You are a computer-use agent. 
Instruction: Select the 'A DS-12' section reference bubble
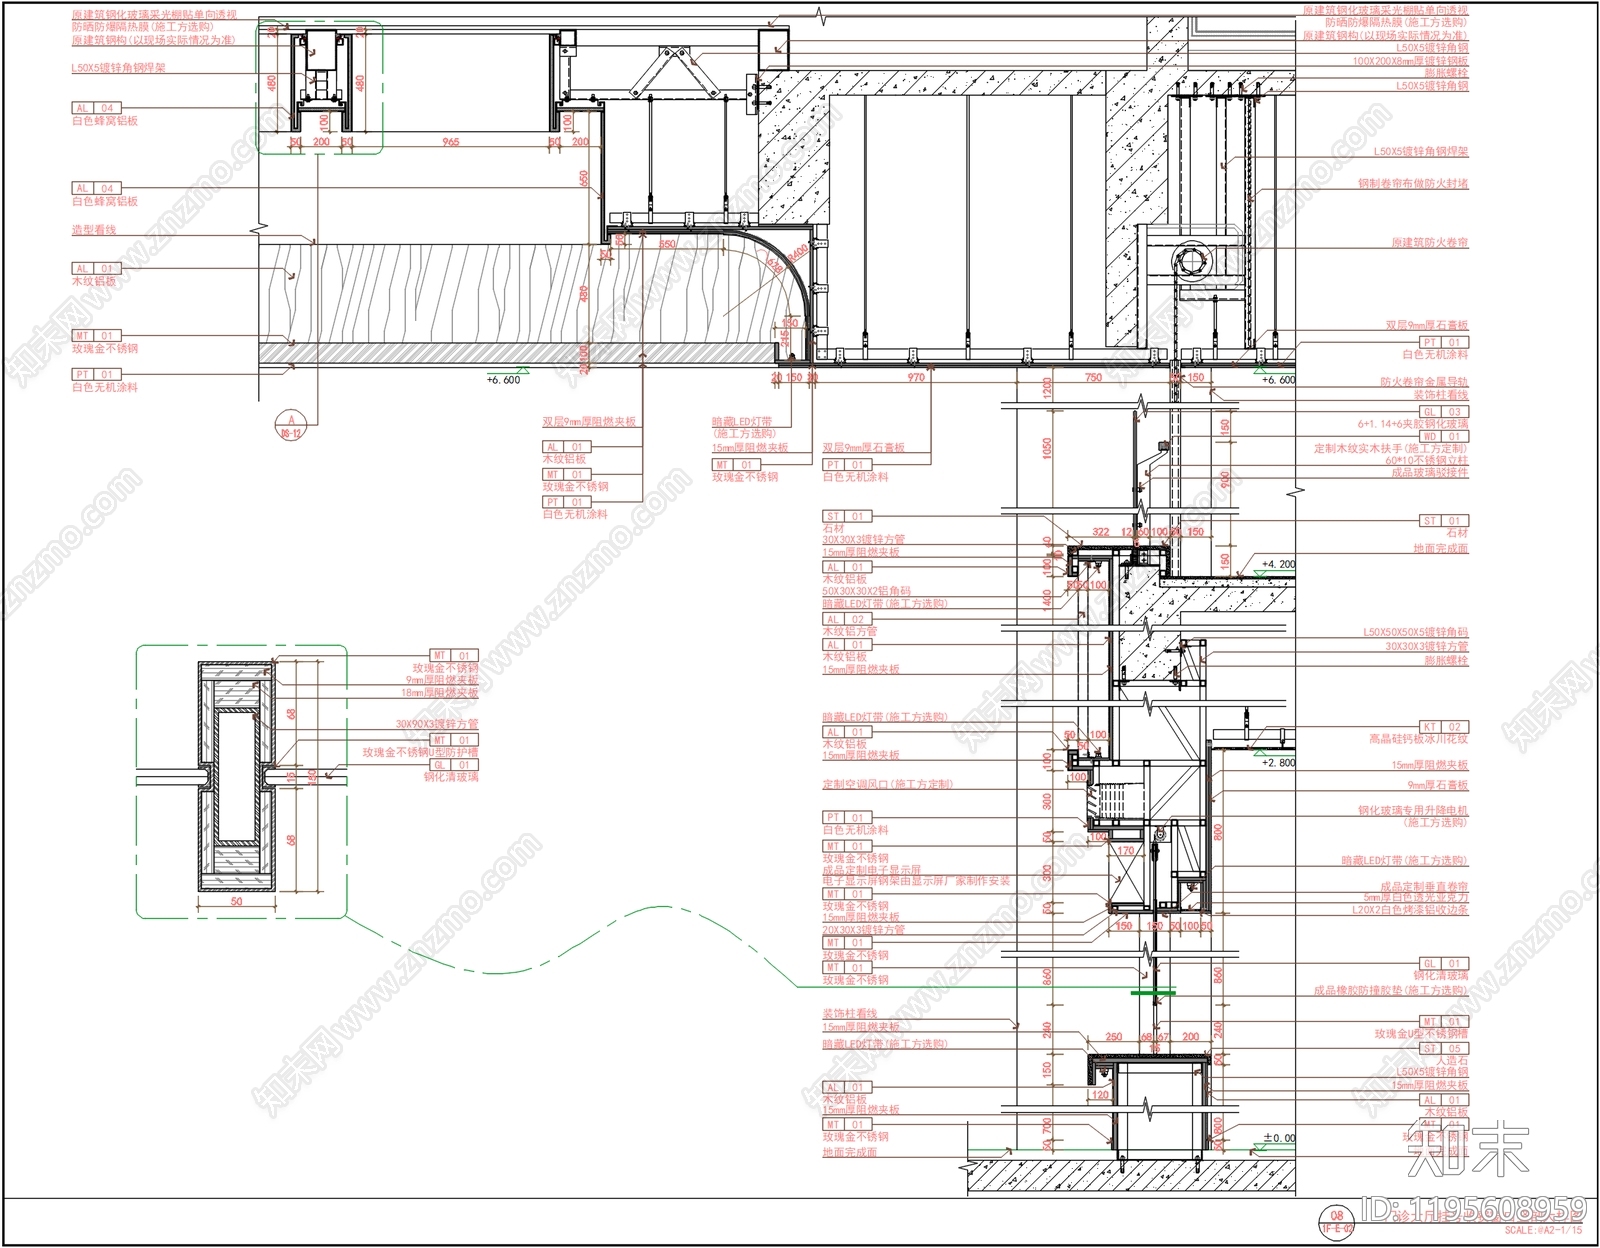click(290, 426)
